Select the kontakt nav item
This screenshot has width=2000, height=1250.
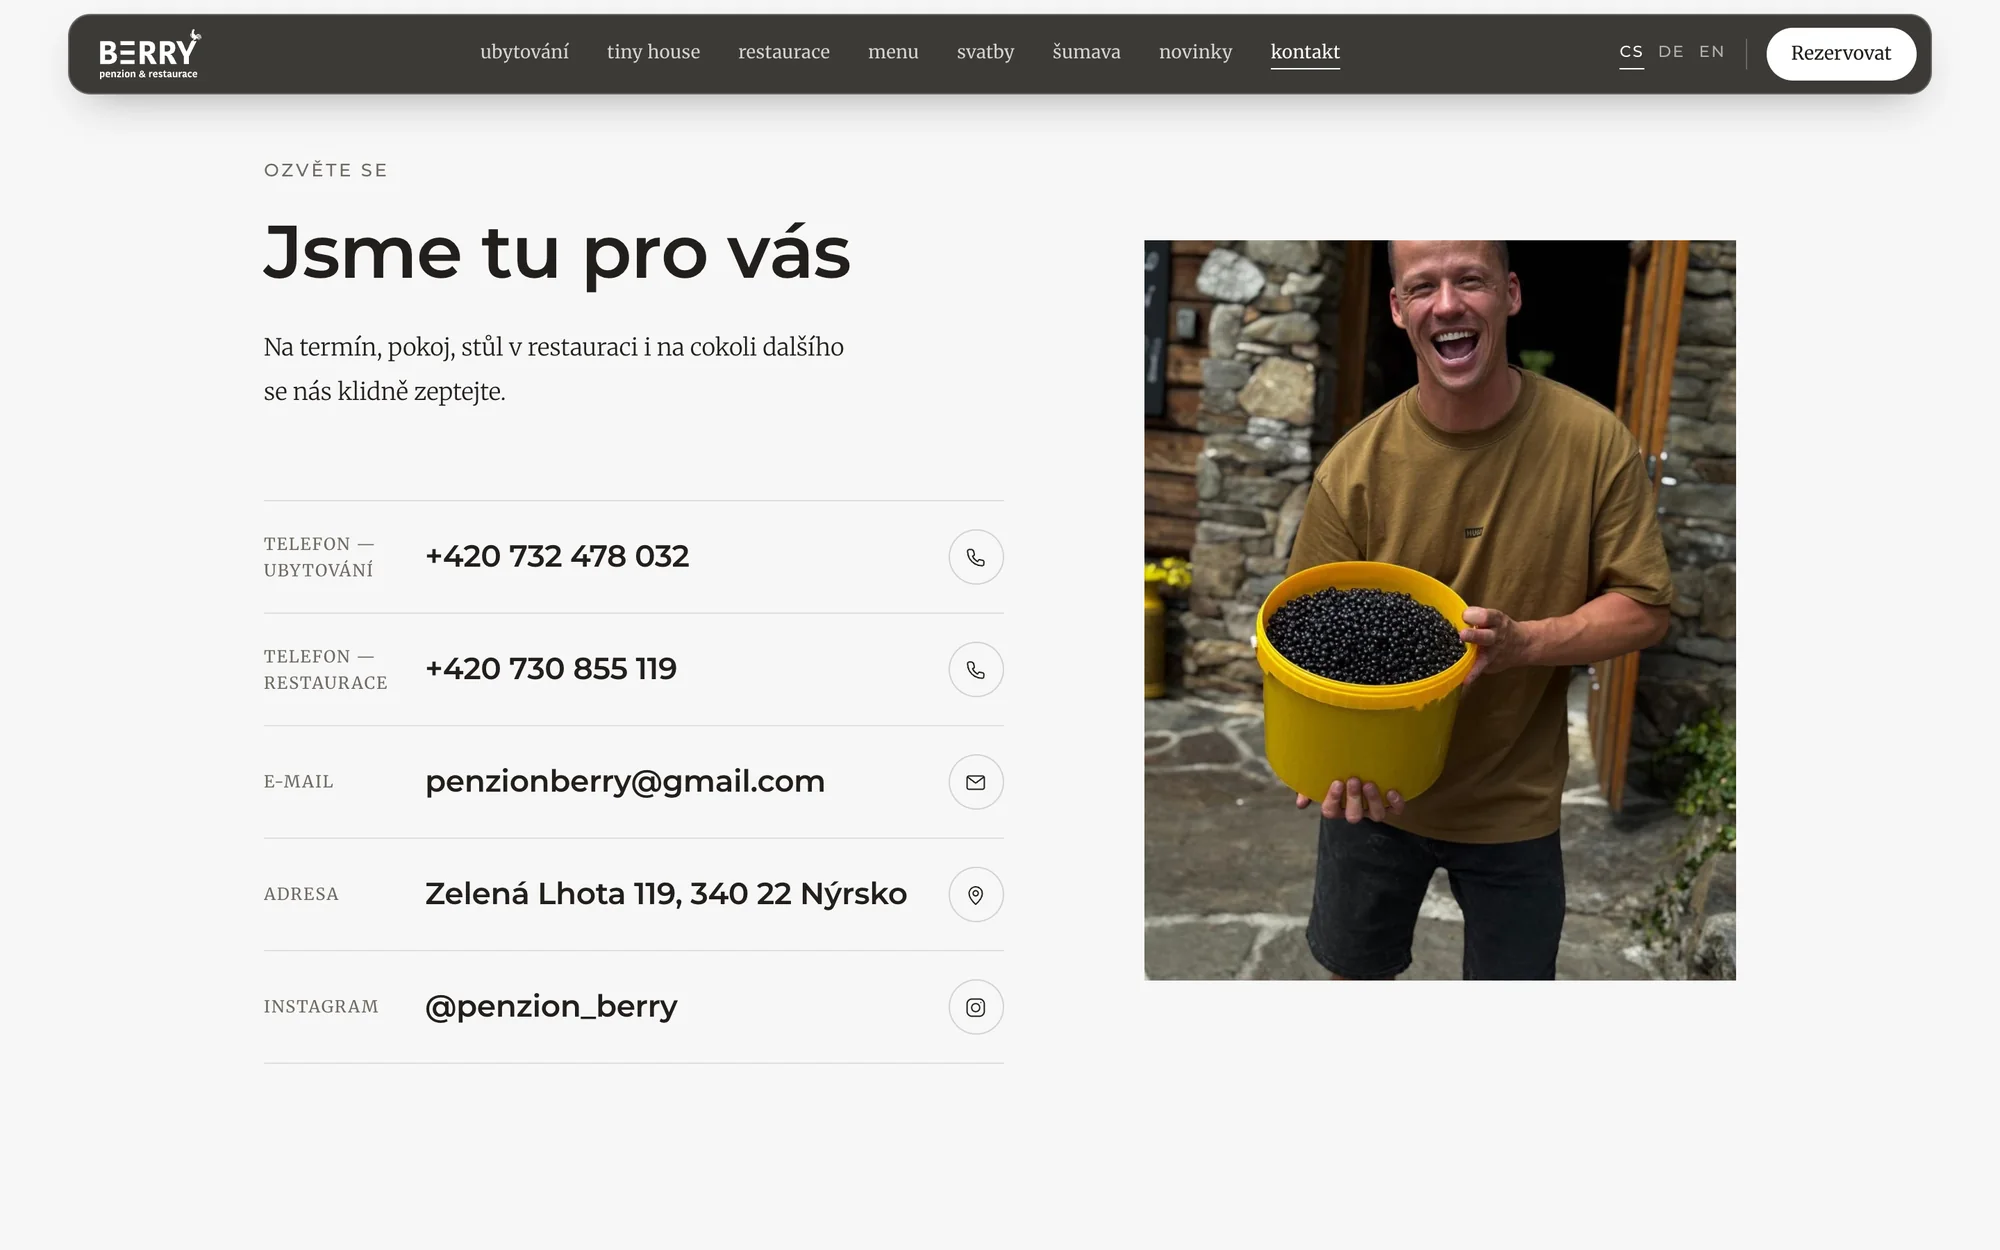click(x=1305, y=52)
